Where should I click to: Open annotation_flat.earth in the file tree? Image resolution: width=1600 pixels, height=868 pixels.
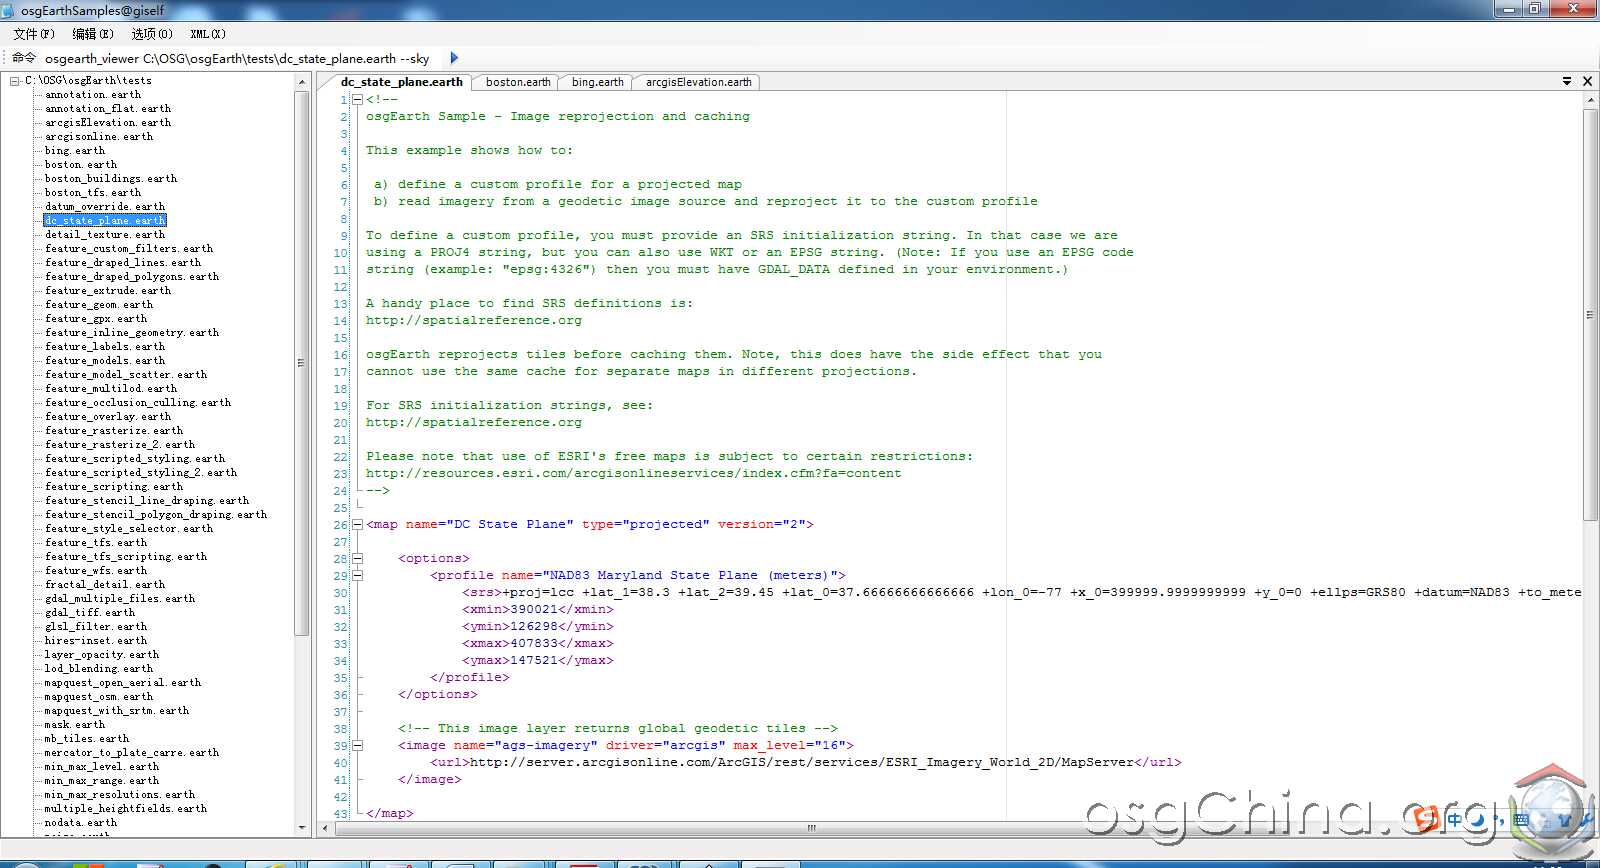coord(107,108)
